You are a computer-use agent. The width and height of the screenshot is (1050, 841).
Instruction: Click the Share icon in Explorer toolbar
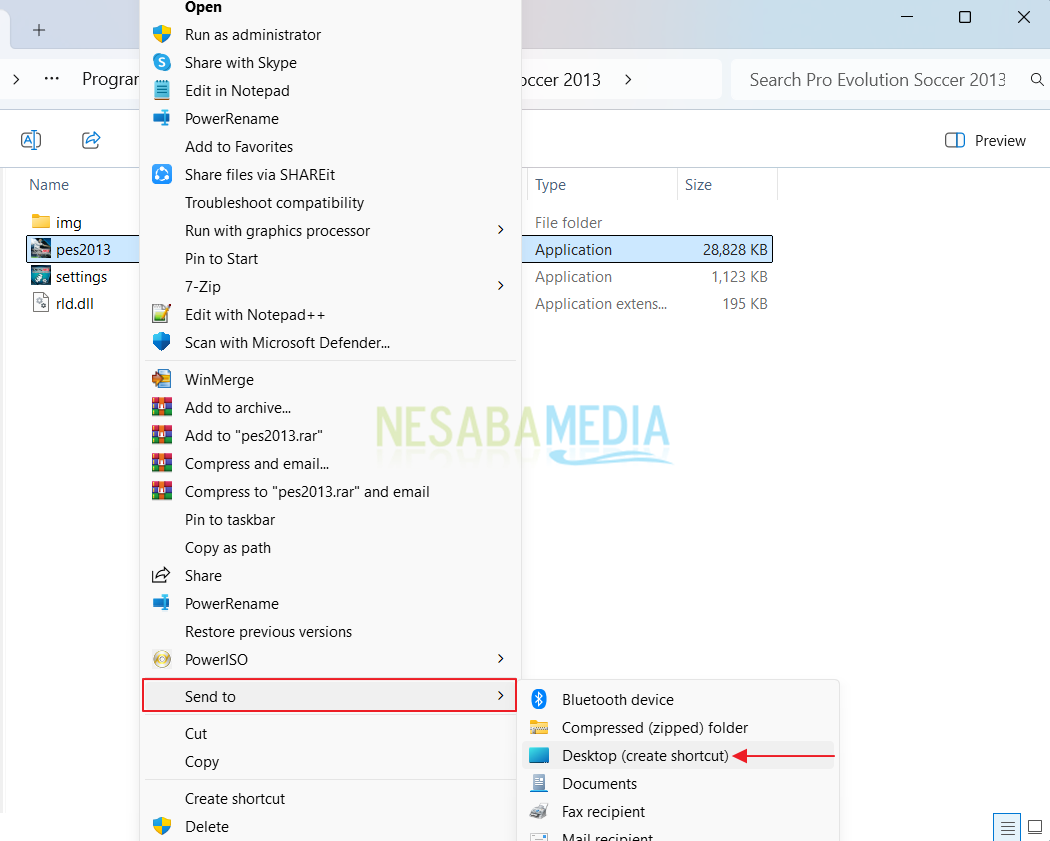click(91, 140)
